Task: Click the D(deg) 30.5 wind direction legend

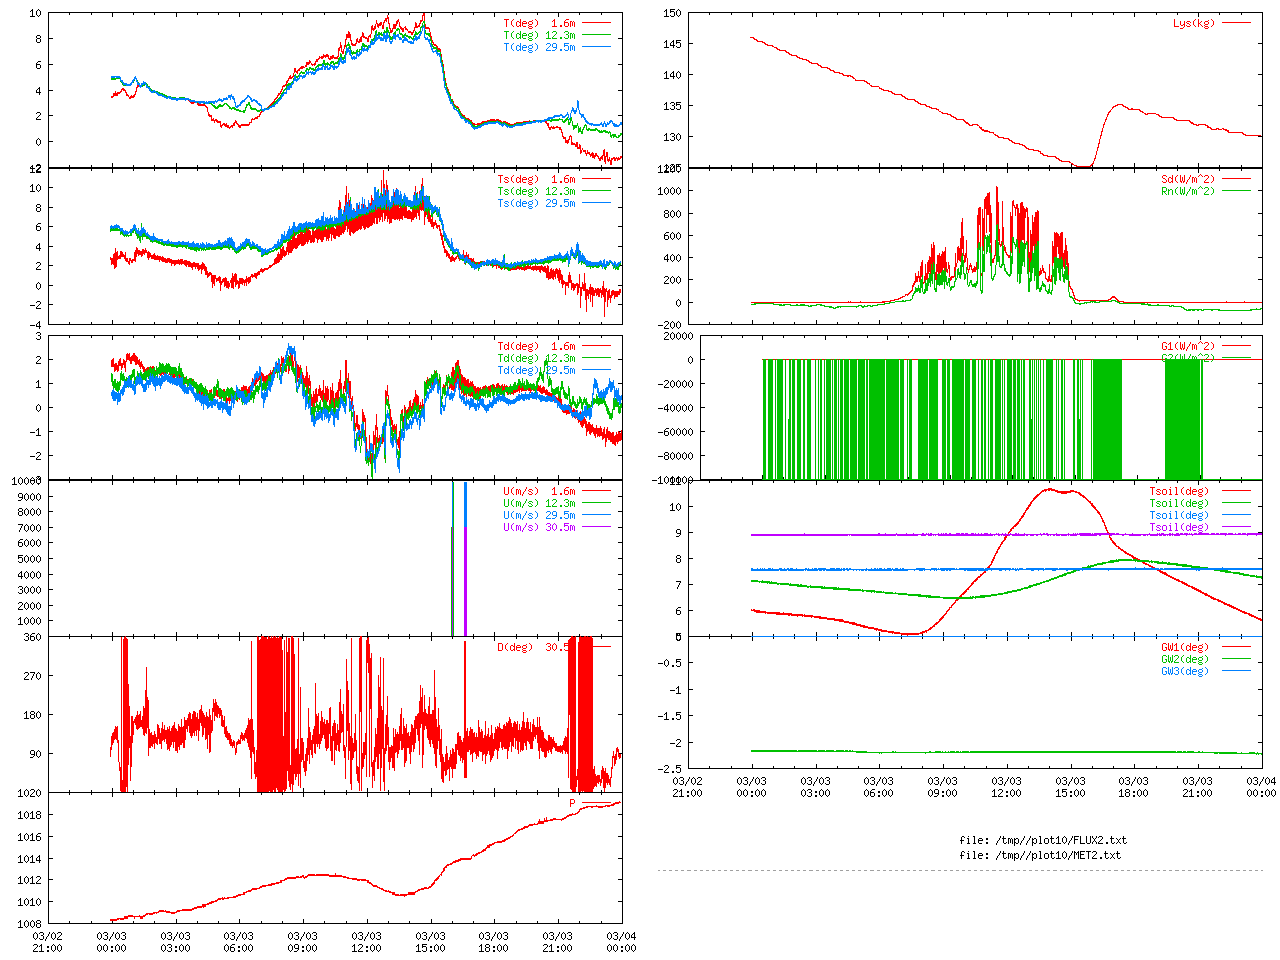Action: click(533, 647)
